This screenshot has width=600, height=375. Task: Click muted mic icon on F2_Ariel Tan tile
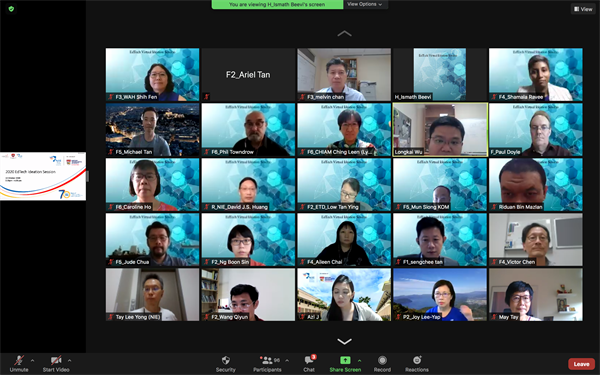(207, 97)
